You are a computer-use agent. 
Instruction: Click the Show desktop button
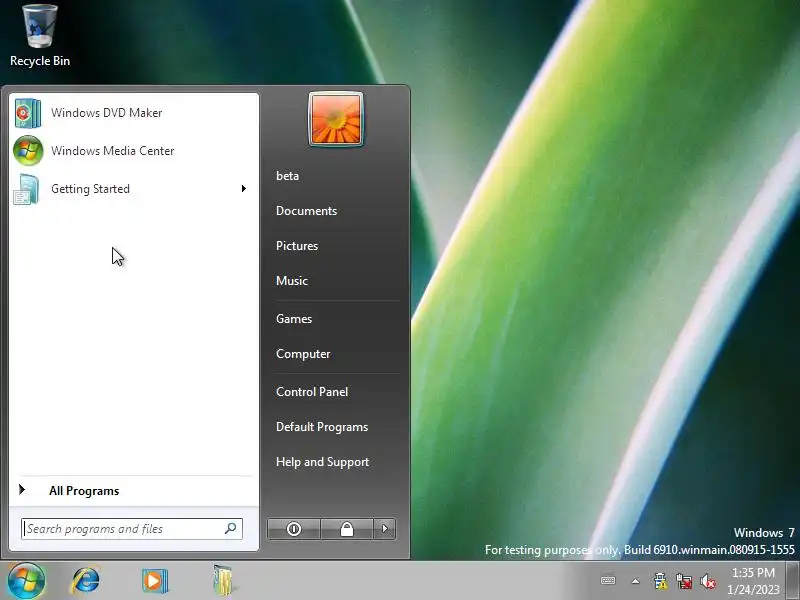click(x=792, y=581)
